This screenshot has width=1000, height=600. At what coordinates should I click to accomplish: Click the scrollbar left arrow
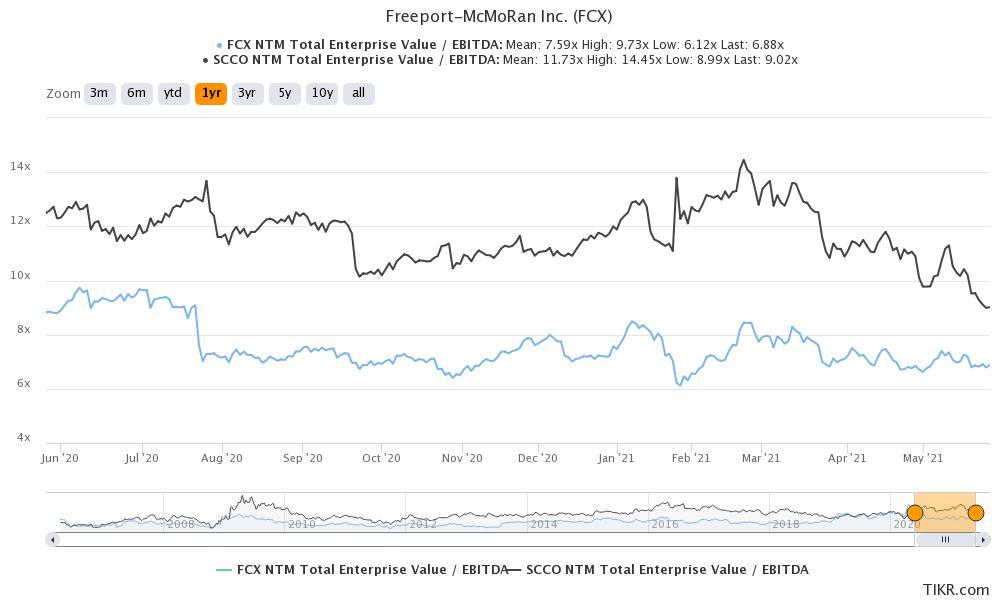[x=52, y=540]
